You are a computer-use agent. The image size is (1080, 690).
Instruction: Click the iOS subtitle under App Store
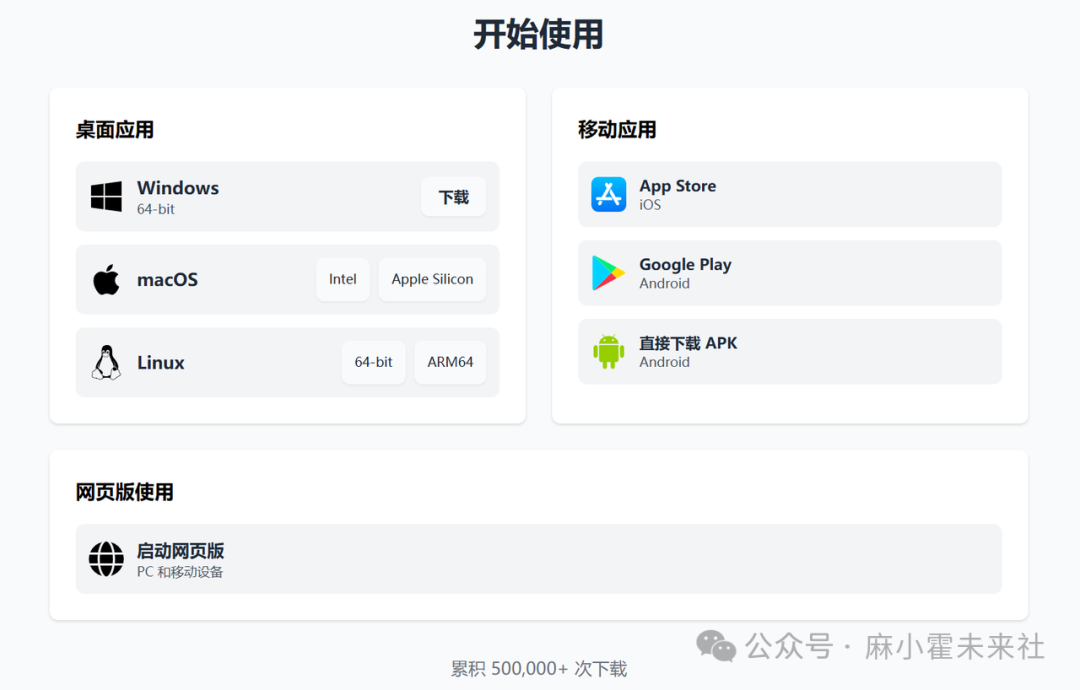[x=650, y=205]
